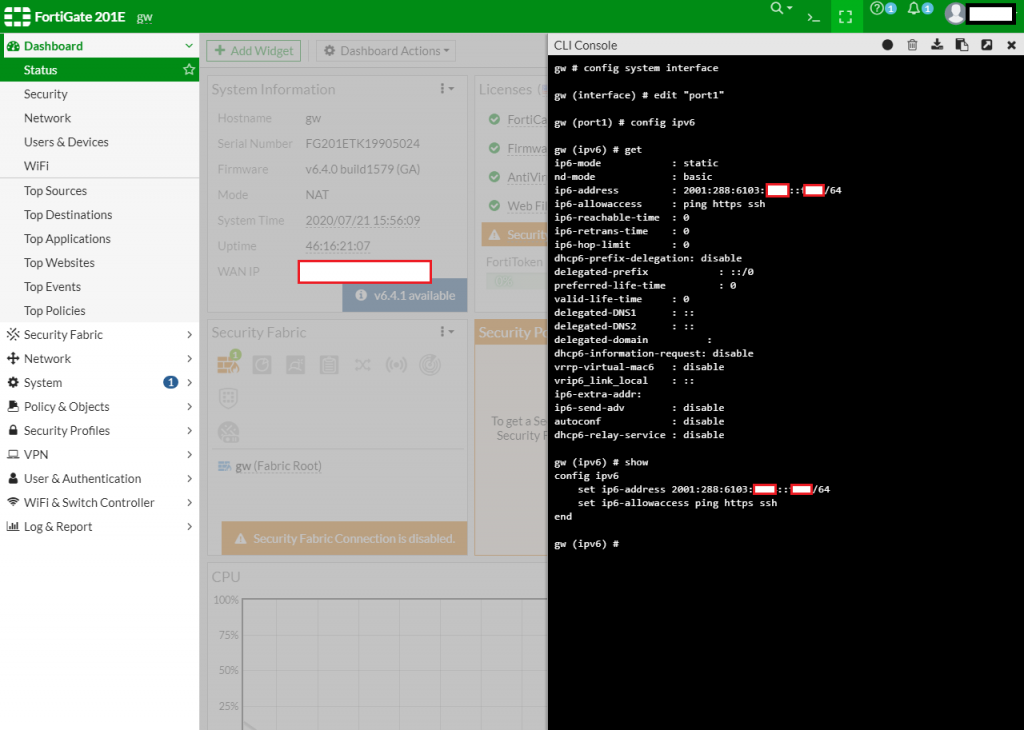Clear the CLI console with trash icon
Viewport: 1024px width, 730px height.
(x=912, y=45)
